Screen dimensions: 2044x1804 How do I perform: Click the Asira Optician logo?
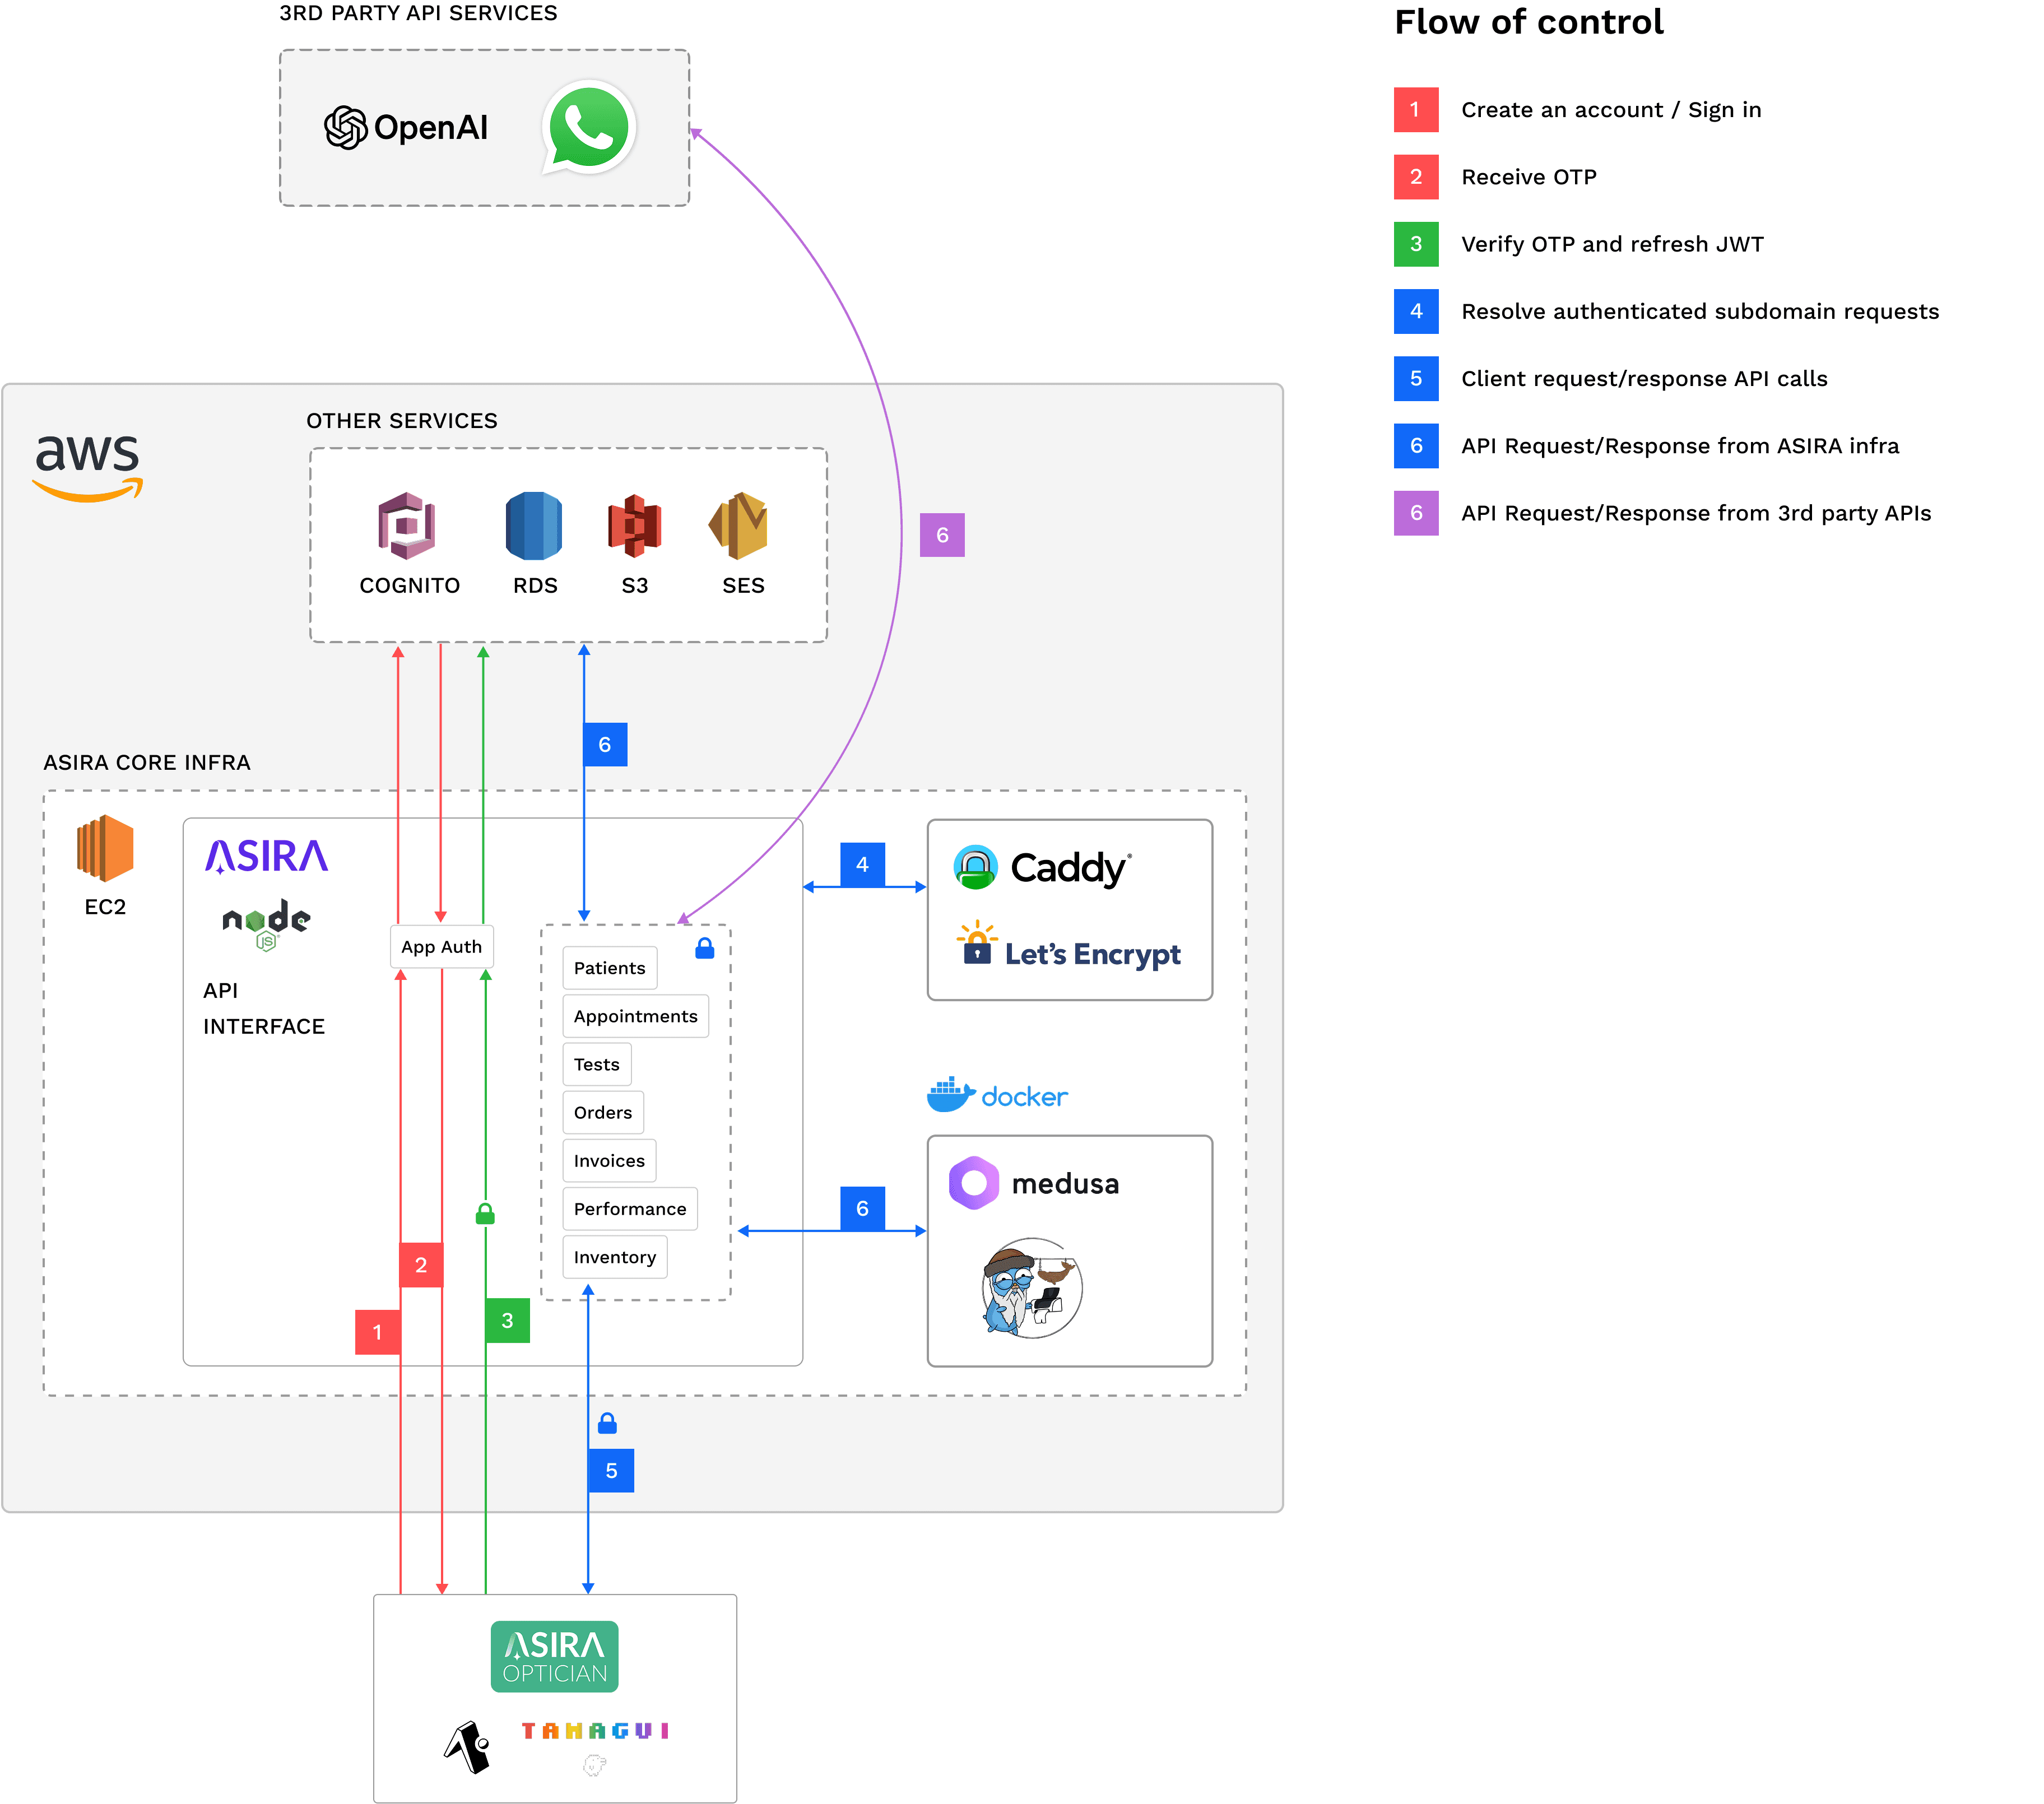point(554,1656)
